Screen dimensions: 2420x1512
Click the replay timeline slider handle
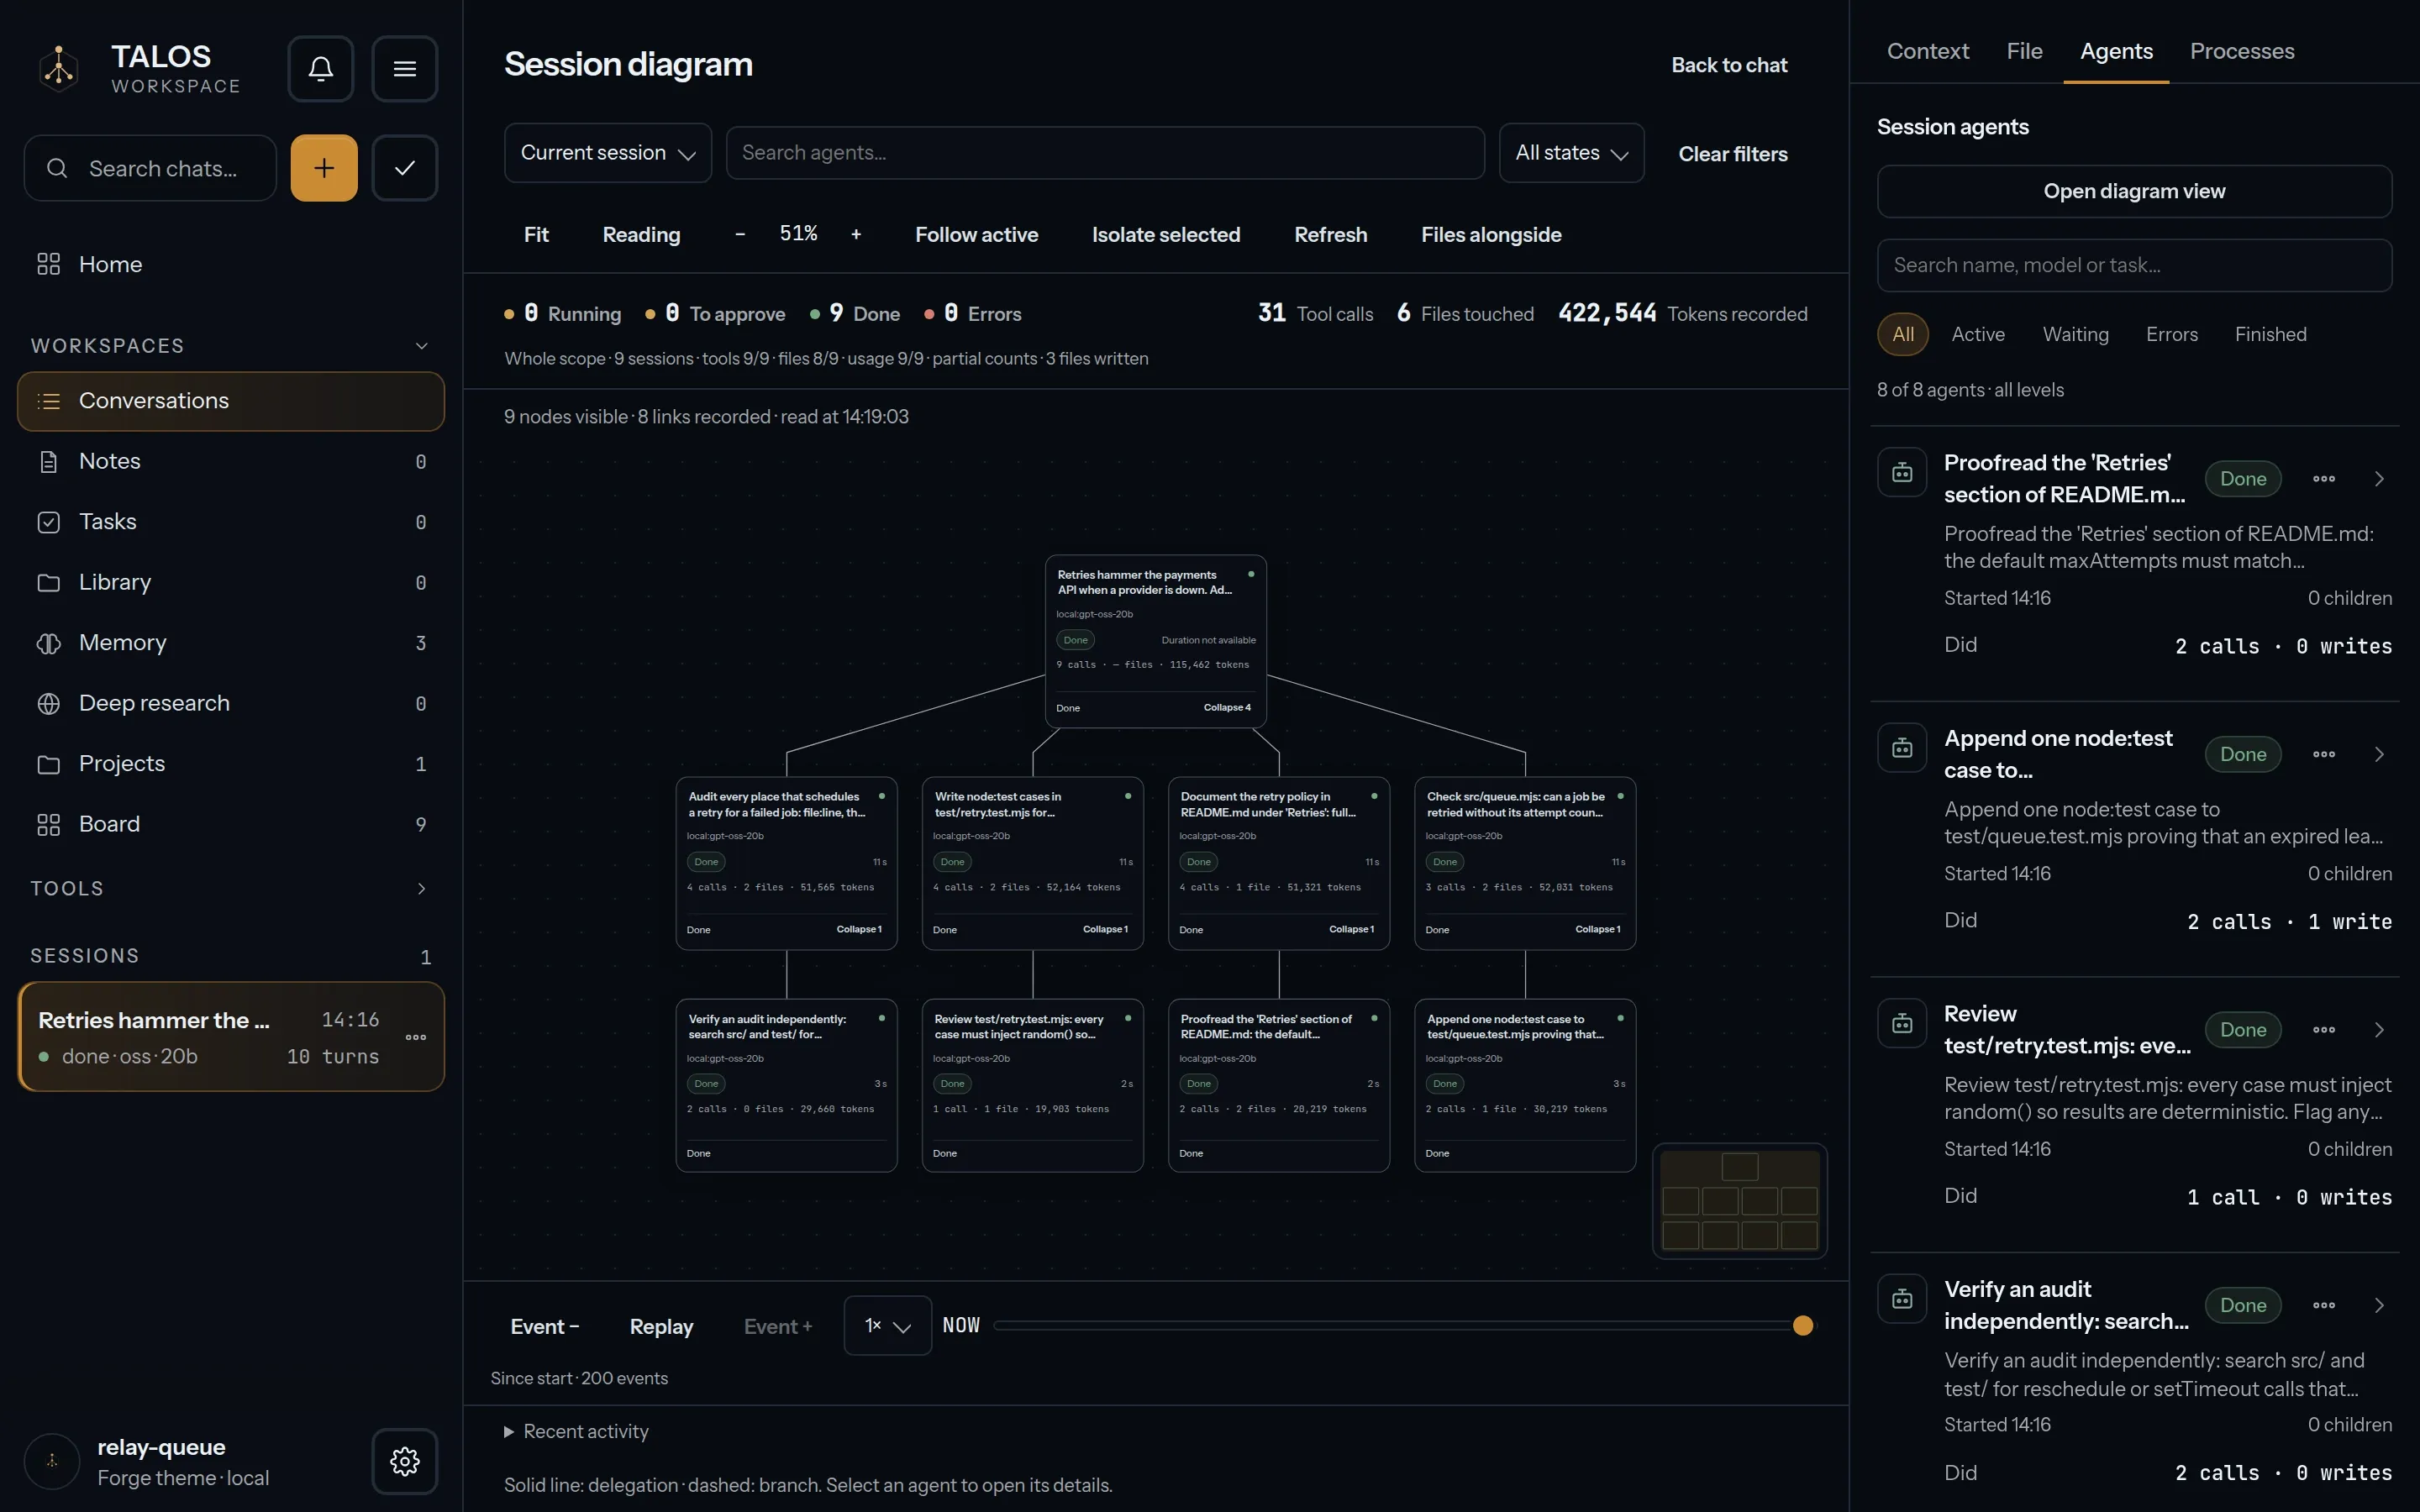tap(1803, 1326)
